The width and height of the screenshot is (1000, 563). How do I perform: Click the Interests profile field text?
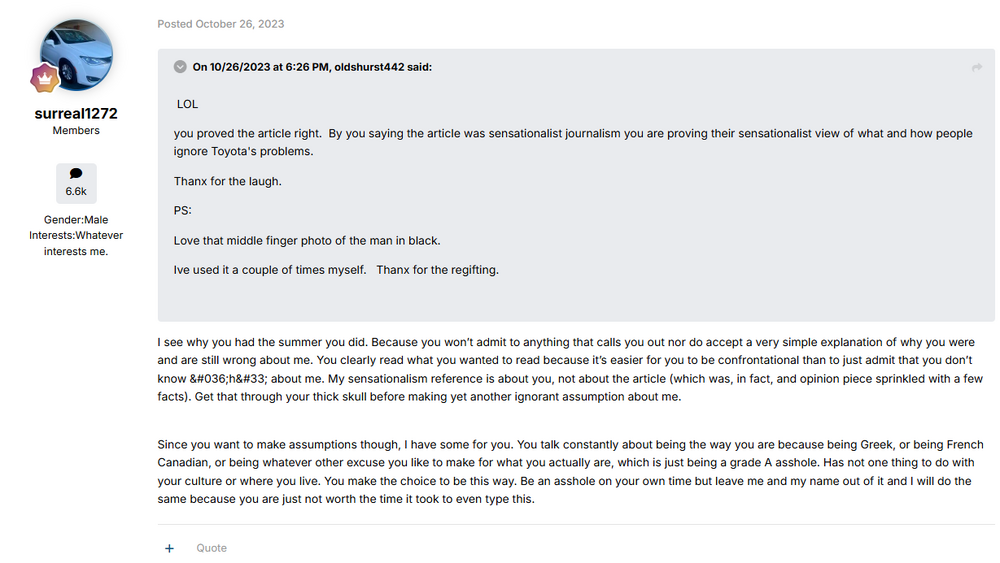pyautogui.click(x=76, y=243)
